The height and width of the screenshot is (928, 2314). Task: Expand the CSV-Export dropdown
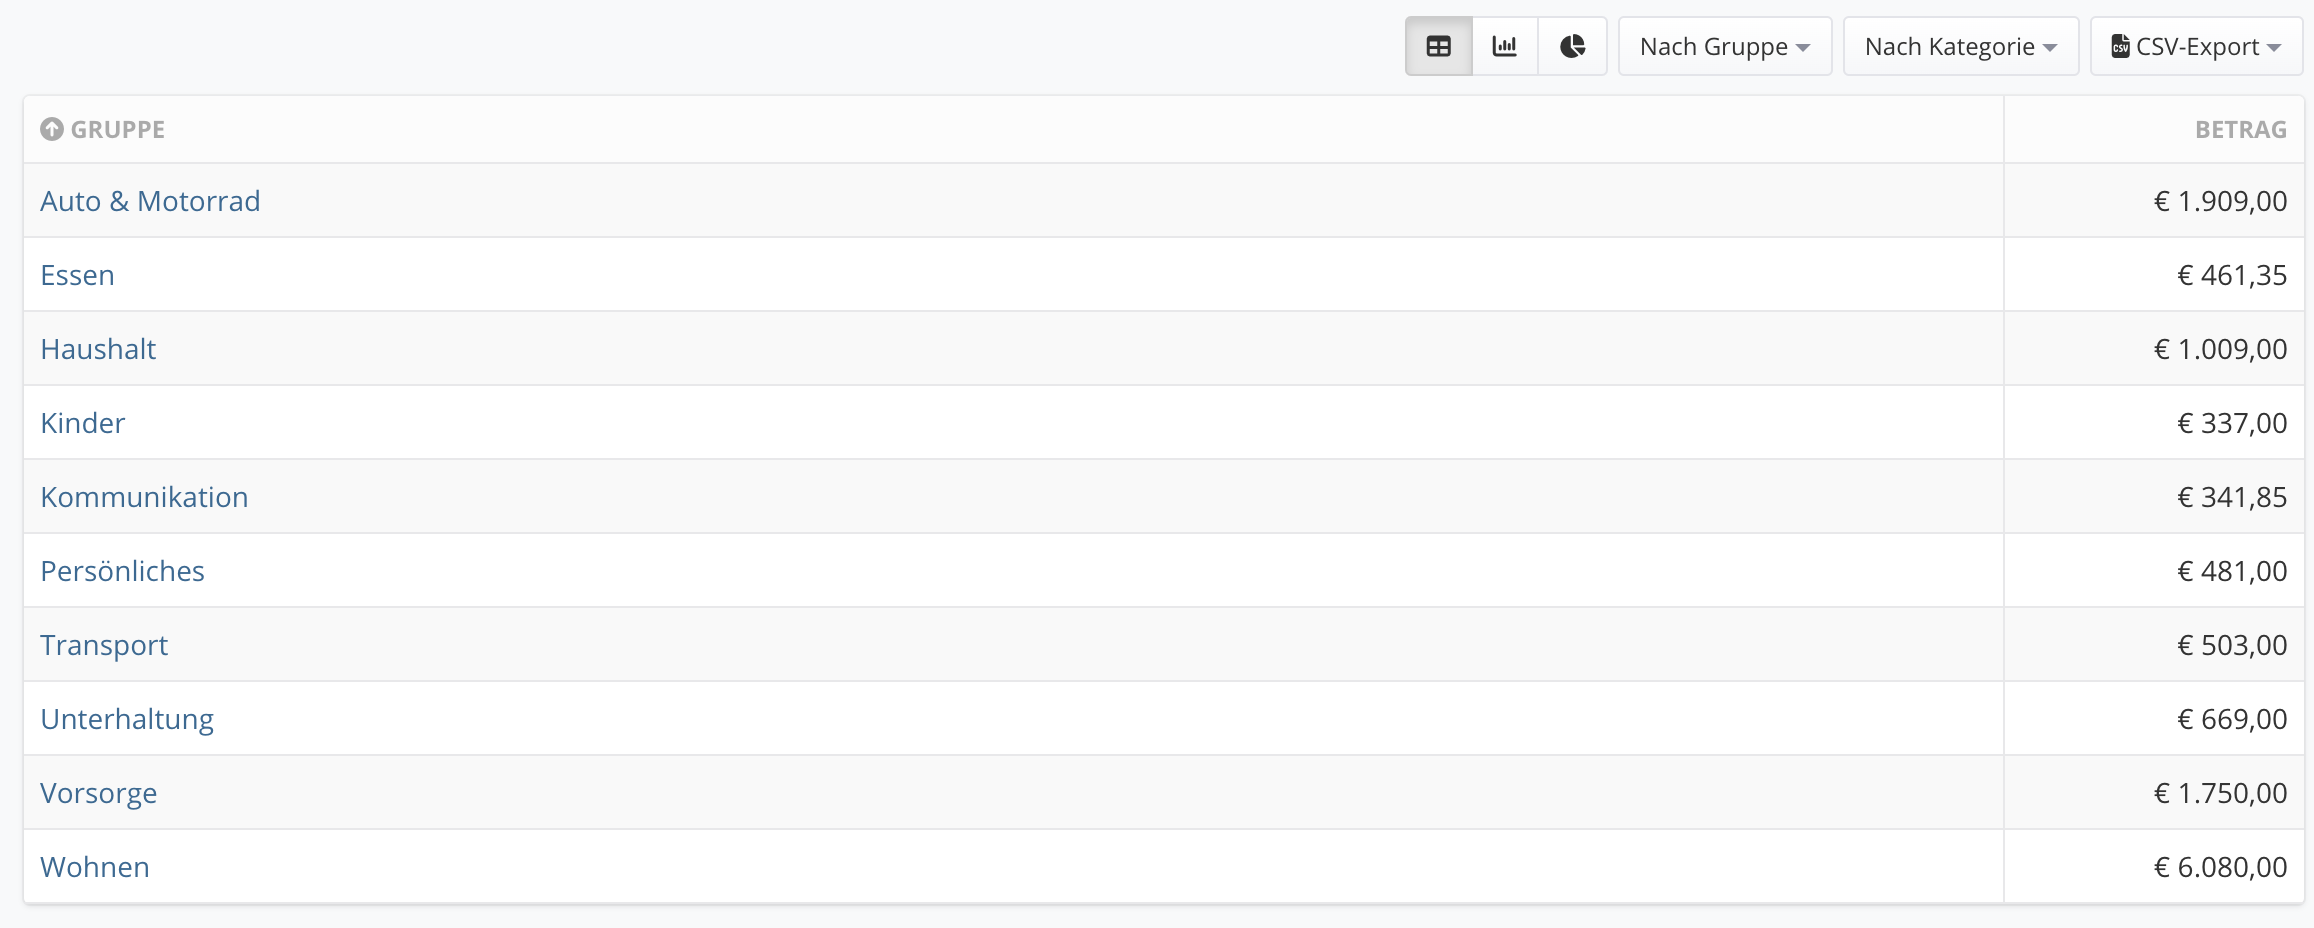click(2196, 46)
